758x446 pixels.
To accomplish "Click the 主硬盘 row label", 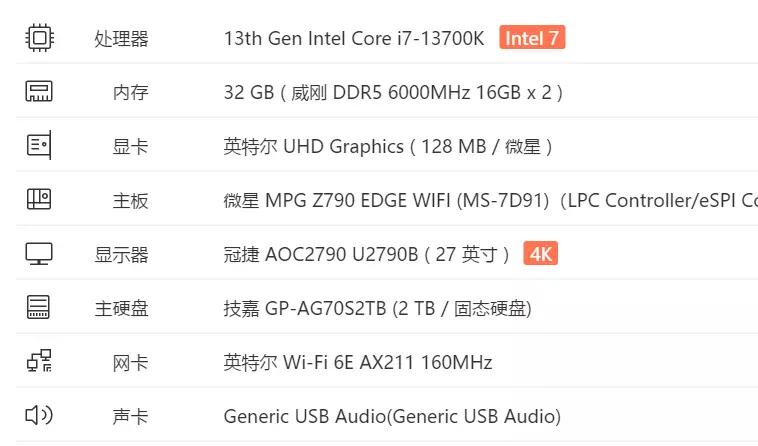I will pyautogui.click(x=121, y=308).
